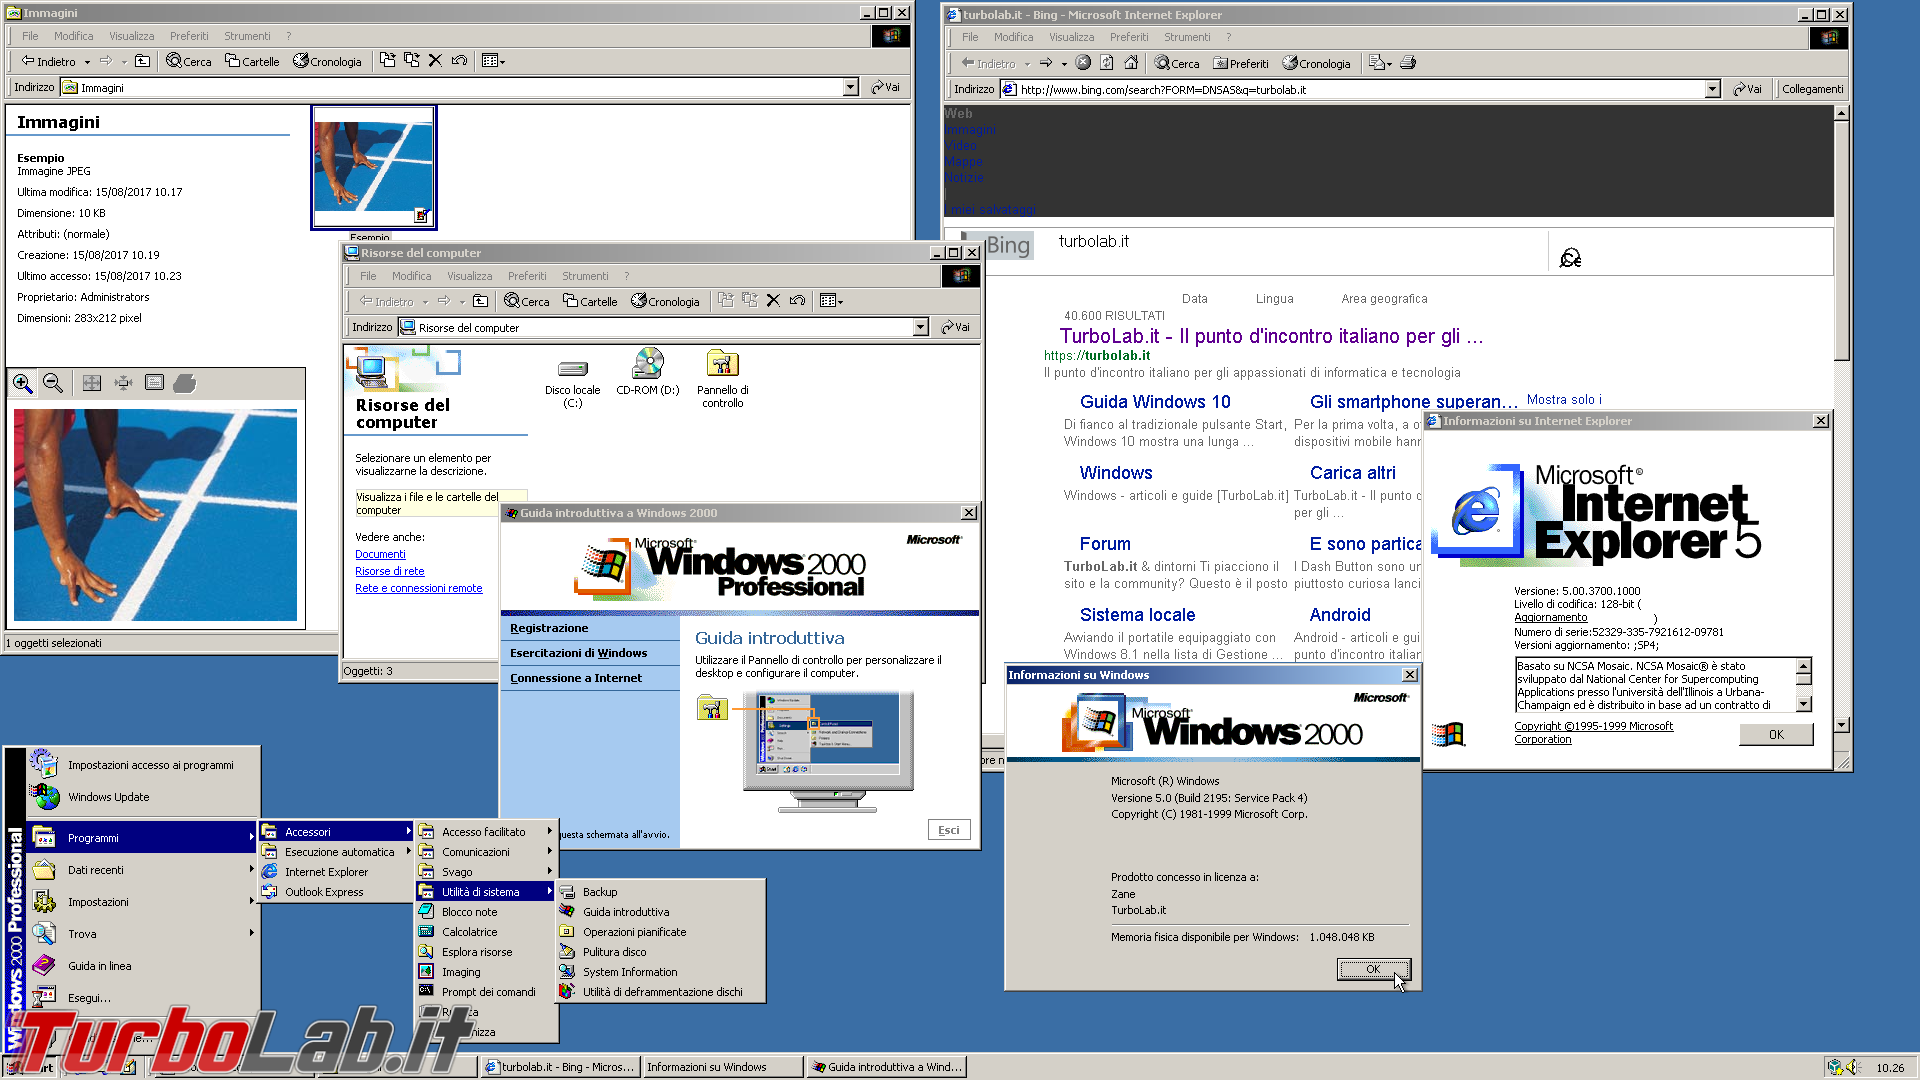Expand address dropdown in Risorse del computer

tap(921, 327)
